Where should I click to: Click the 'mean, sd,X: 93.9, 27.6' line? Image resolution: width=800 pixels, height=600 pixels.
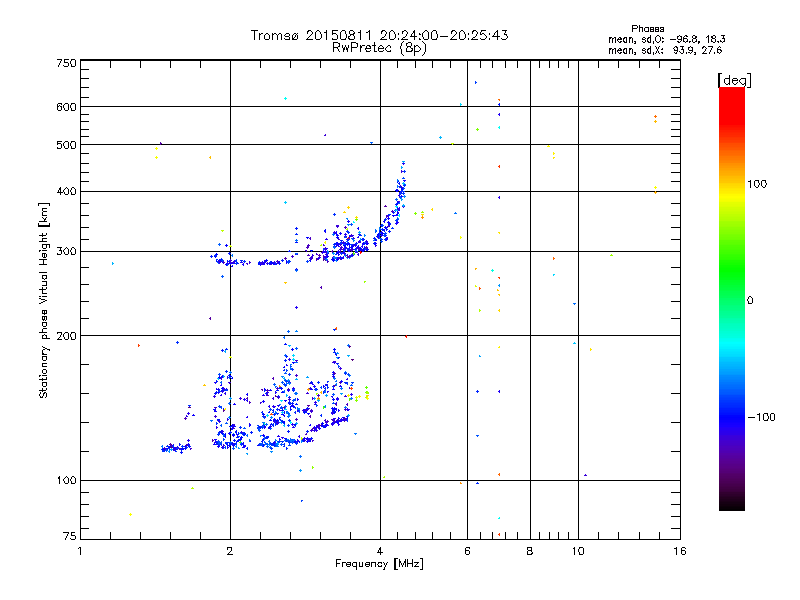(x=665, y=50)
